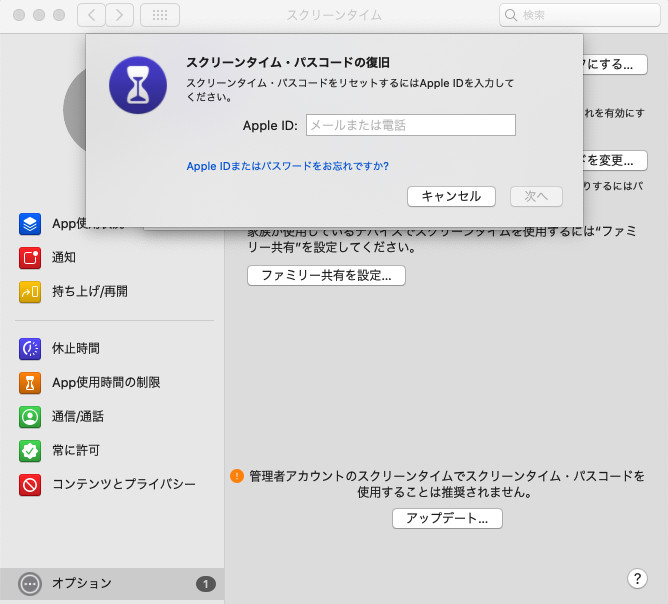Click the window title スクリーンタイム
This screenshot has height=604, width=668.
[334, 15]
